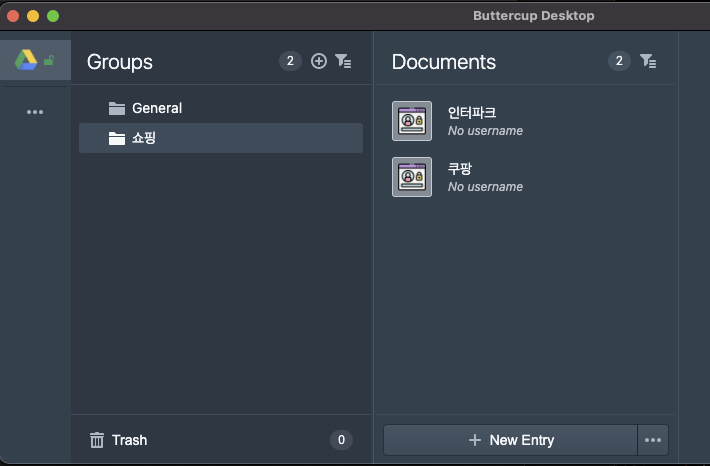This screenshot has width=710, height=466.
Task: Add a new group with plus icon
Action: point(319,61)
